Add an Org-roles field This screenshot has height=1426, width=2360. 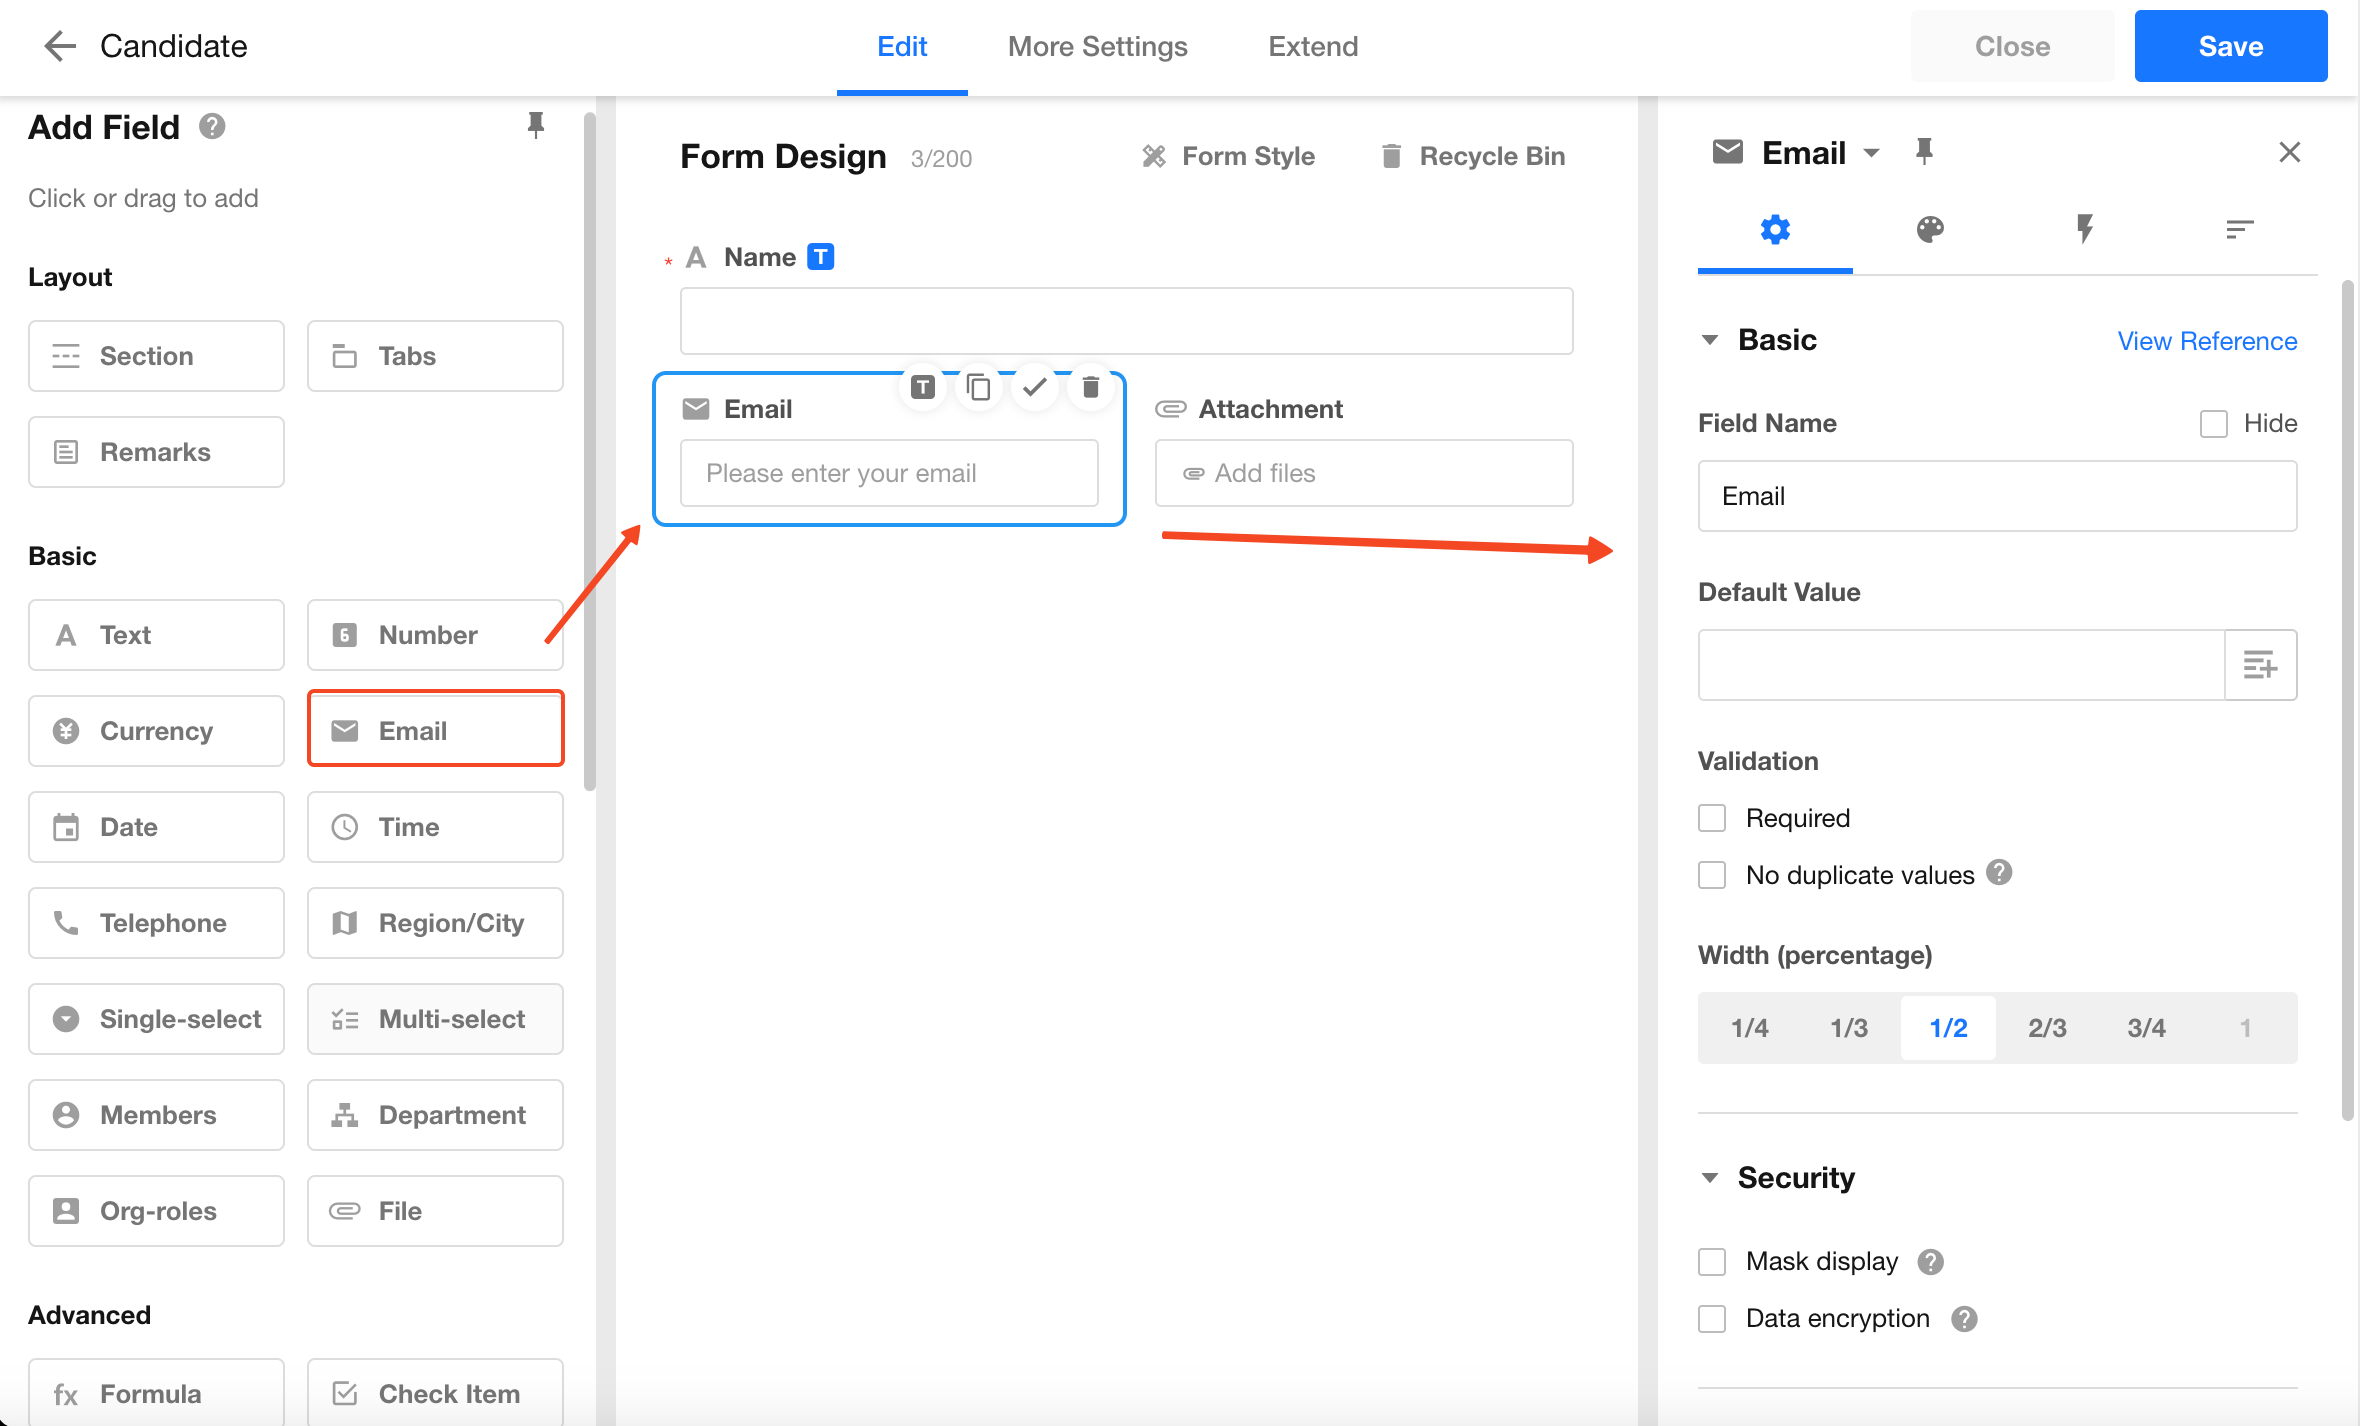(x=156, y=1211)
